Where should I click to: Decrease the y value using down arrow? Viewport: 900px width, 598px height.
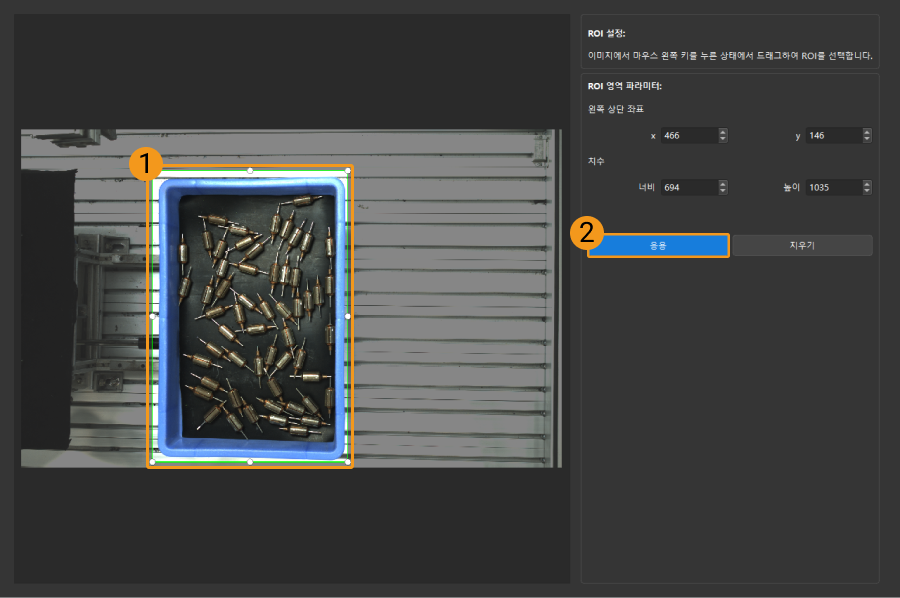pos(867,139)
